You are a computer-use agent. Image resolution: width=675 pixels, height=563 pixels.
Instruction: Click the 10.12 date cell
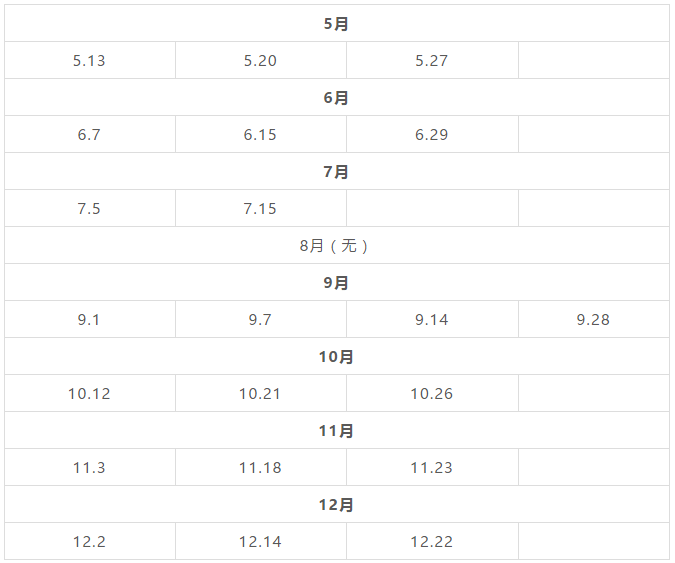tap(90, 393)
